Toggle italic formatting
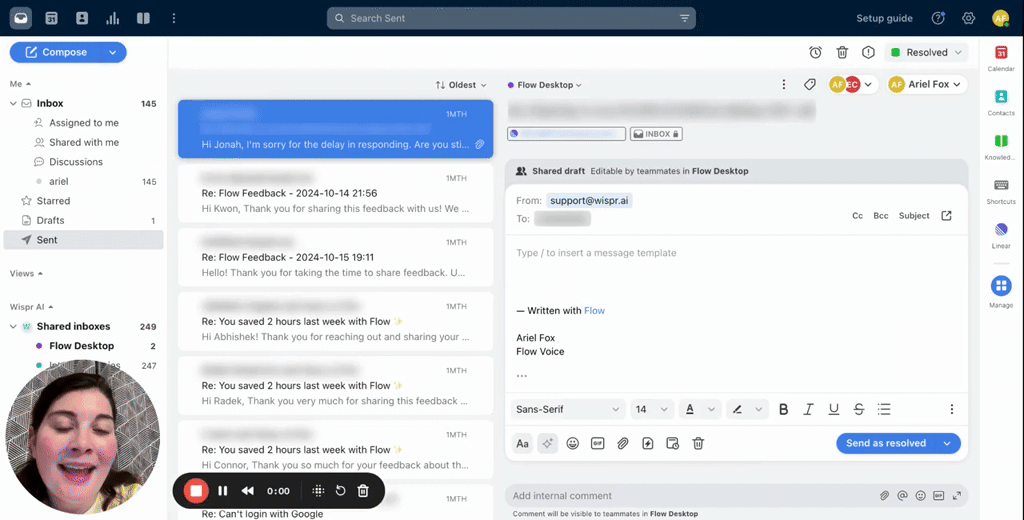 point(808,409)
